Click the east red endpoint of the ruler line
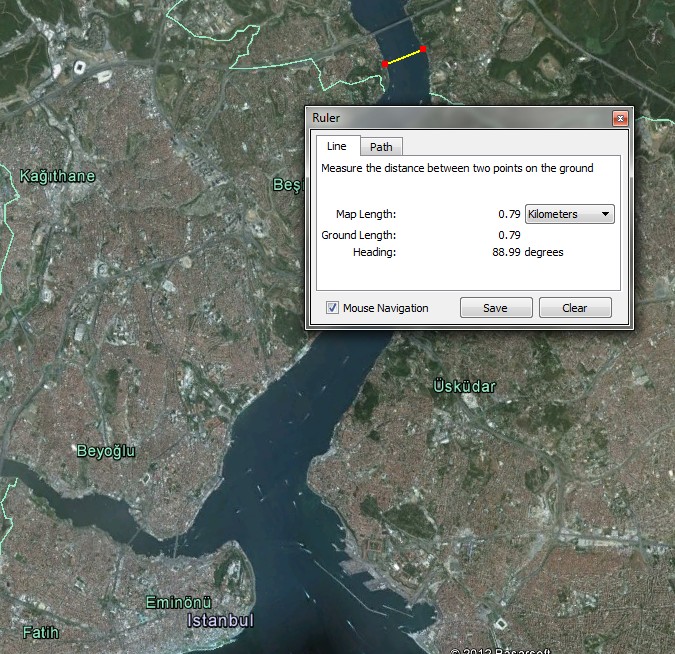Screen dimensions: 675x654 [x=423, y=50]
